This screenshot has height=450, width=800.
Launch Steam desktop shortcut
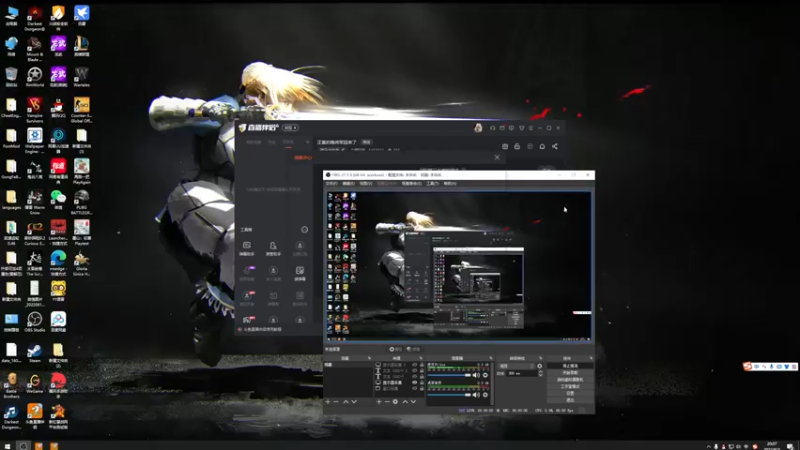point(35,352)
